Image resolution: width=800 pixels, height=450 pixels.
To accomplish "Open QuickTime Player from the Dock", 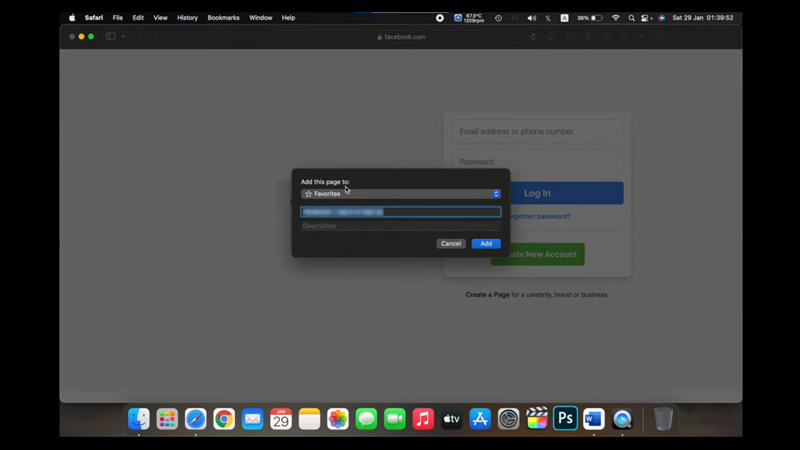I will [622, 419].
